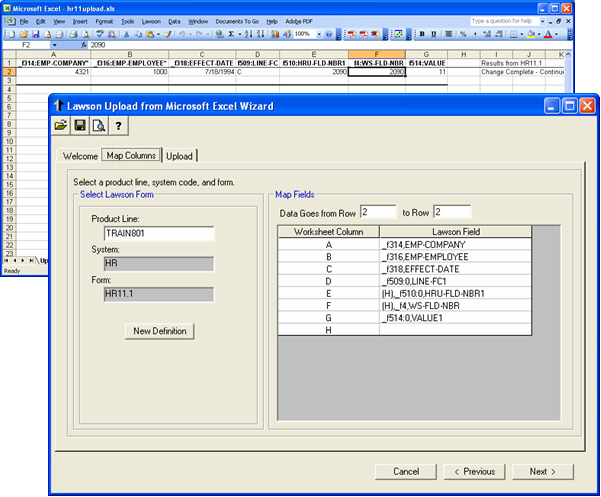Click the first Adobe PDF convert icon in Excel
This screenshot has width=601, height=497.
(x=352, y=34)
